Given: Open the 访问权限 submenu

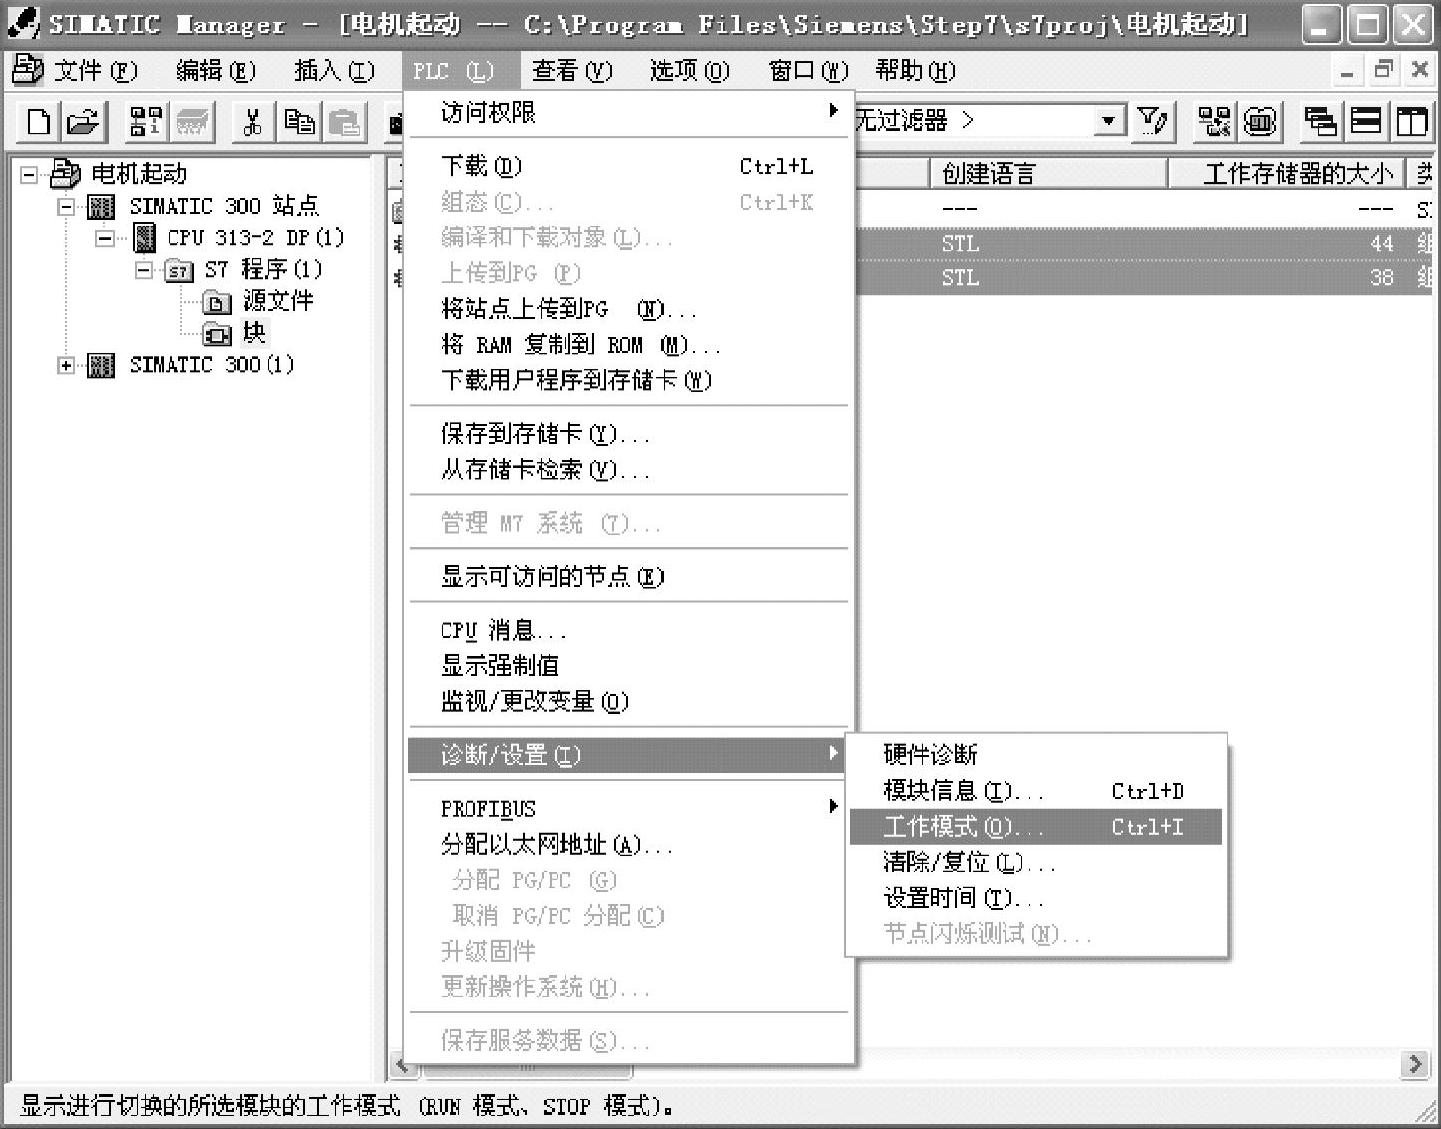Looking at the screenshot, I should pos(628,112).
